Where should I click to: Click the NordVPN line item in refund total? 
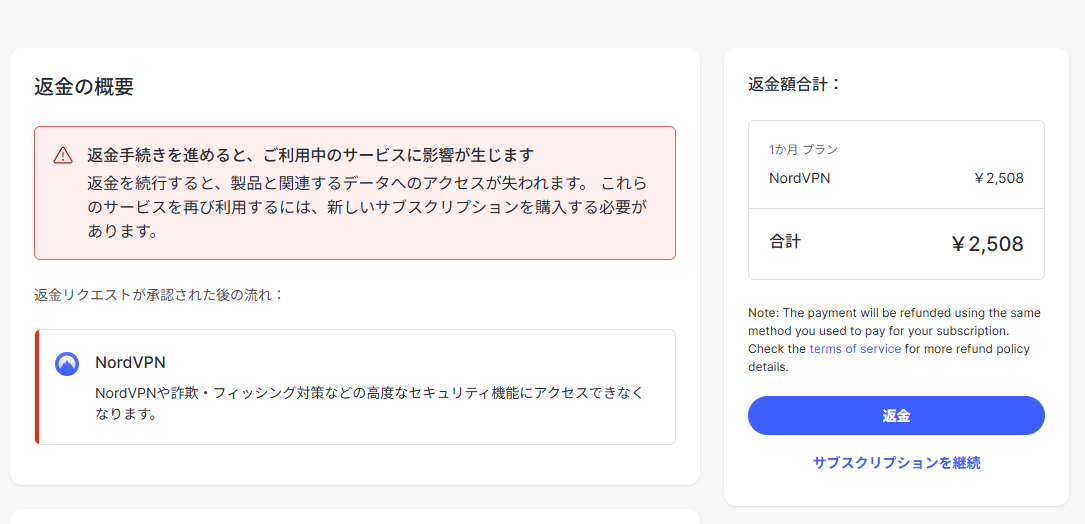pos(799,178)
